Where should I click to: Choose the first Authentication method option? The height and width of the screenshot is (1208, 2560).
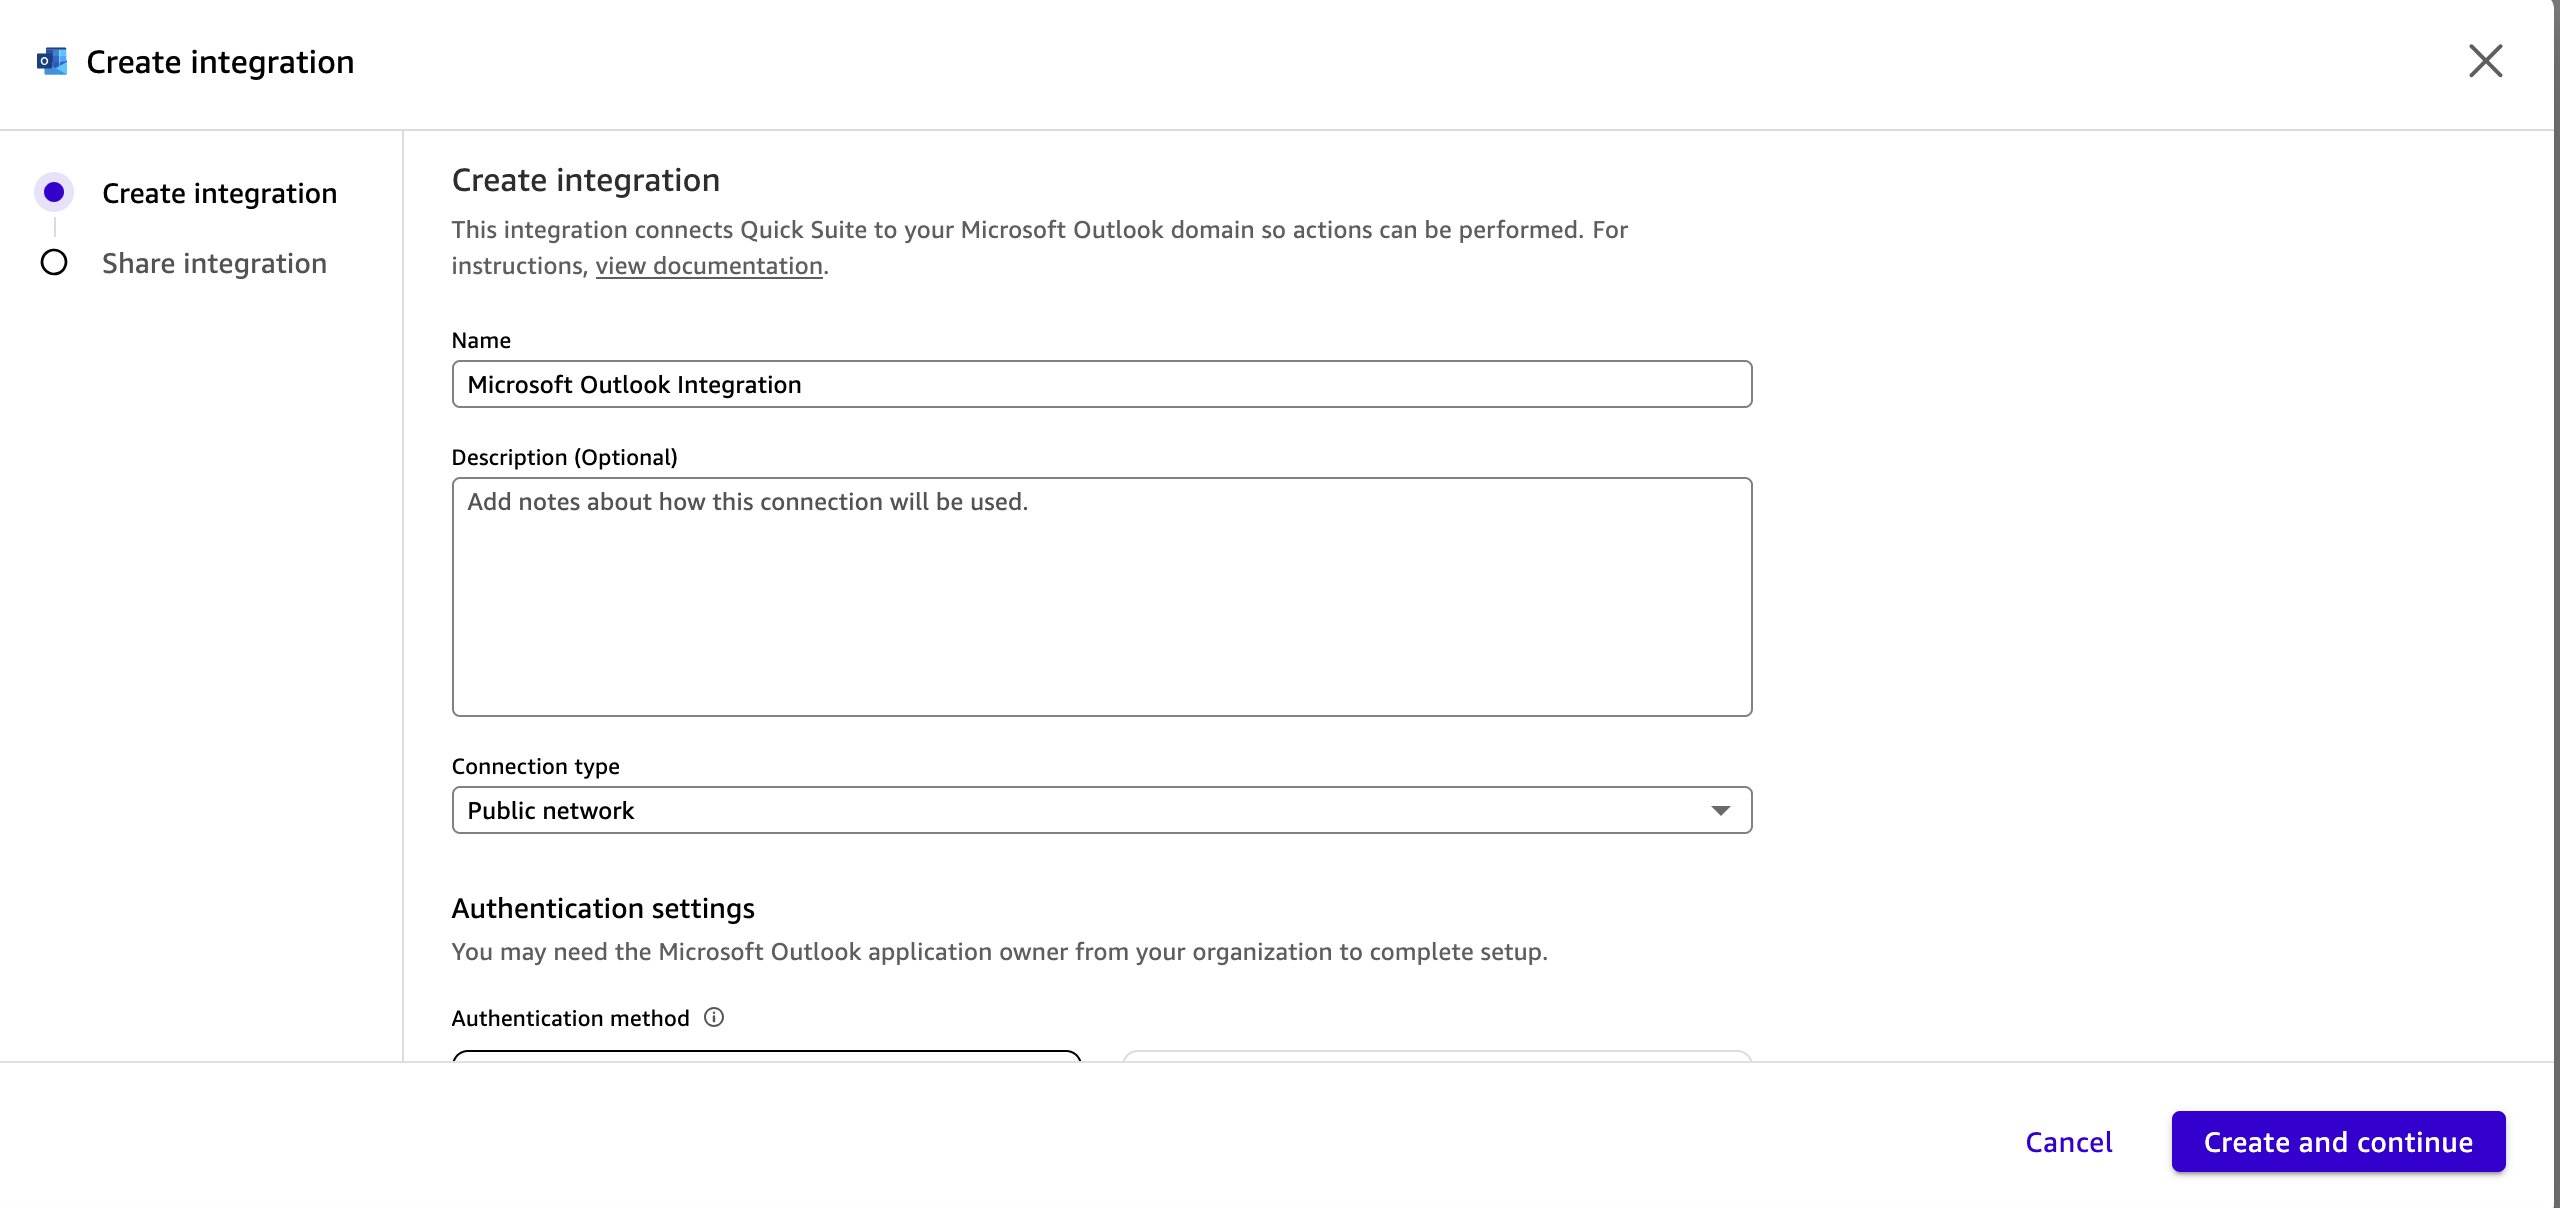point(766,1070)
